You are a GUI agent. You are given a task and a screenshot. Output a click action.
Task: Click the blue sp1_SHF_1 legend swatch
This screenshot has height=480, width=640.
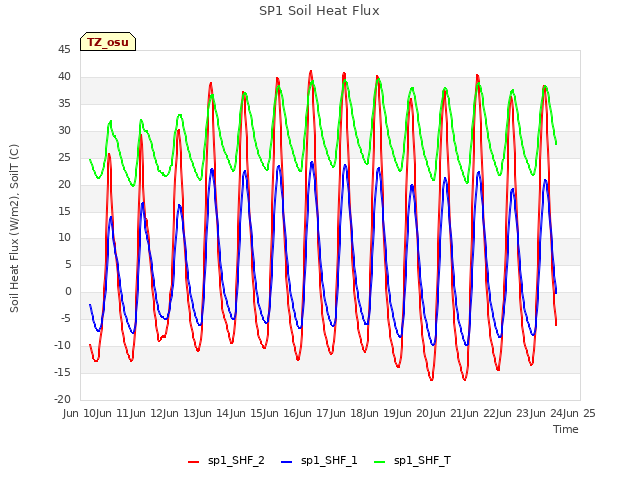pyautogui.click(x=287, y=462)
